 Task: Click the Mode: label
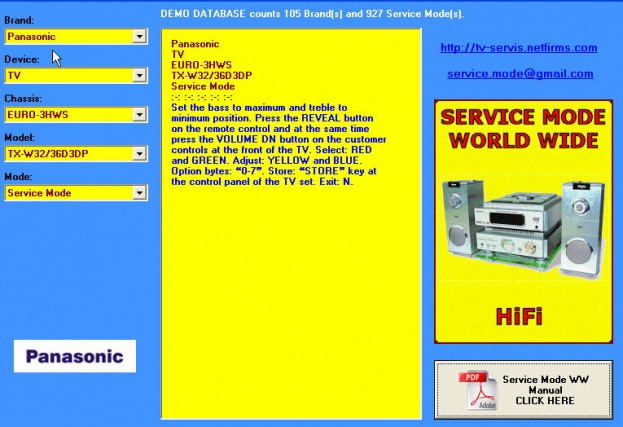(x=18, y=176)
